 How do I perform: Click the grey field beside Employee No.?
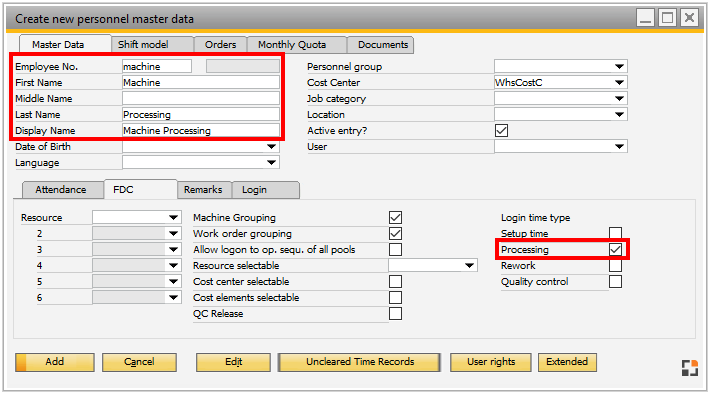(x=243, y=67)
